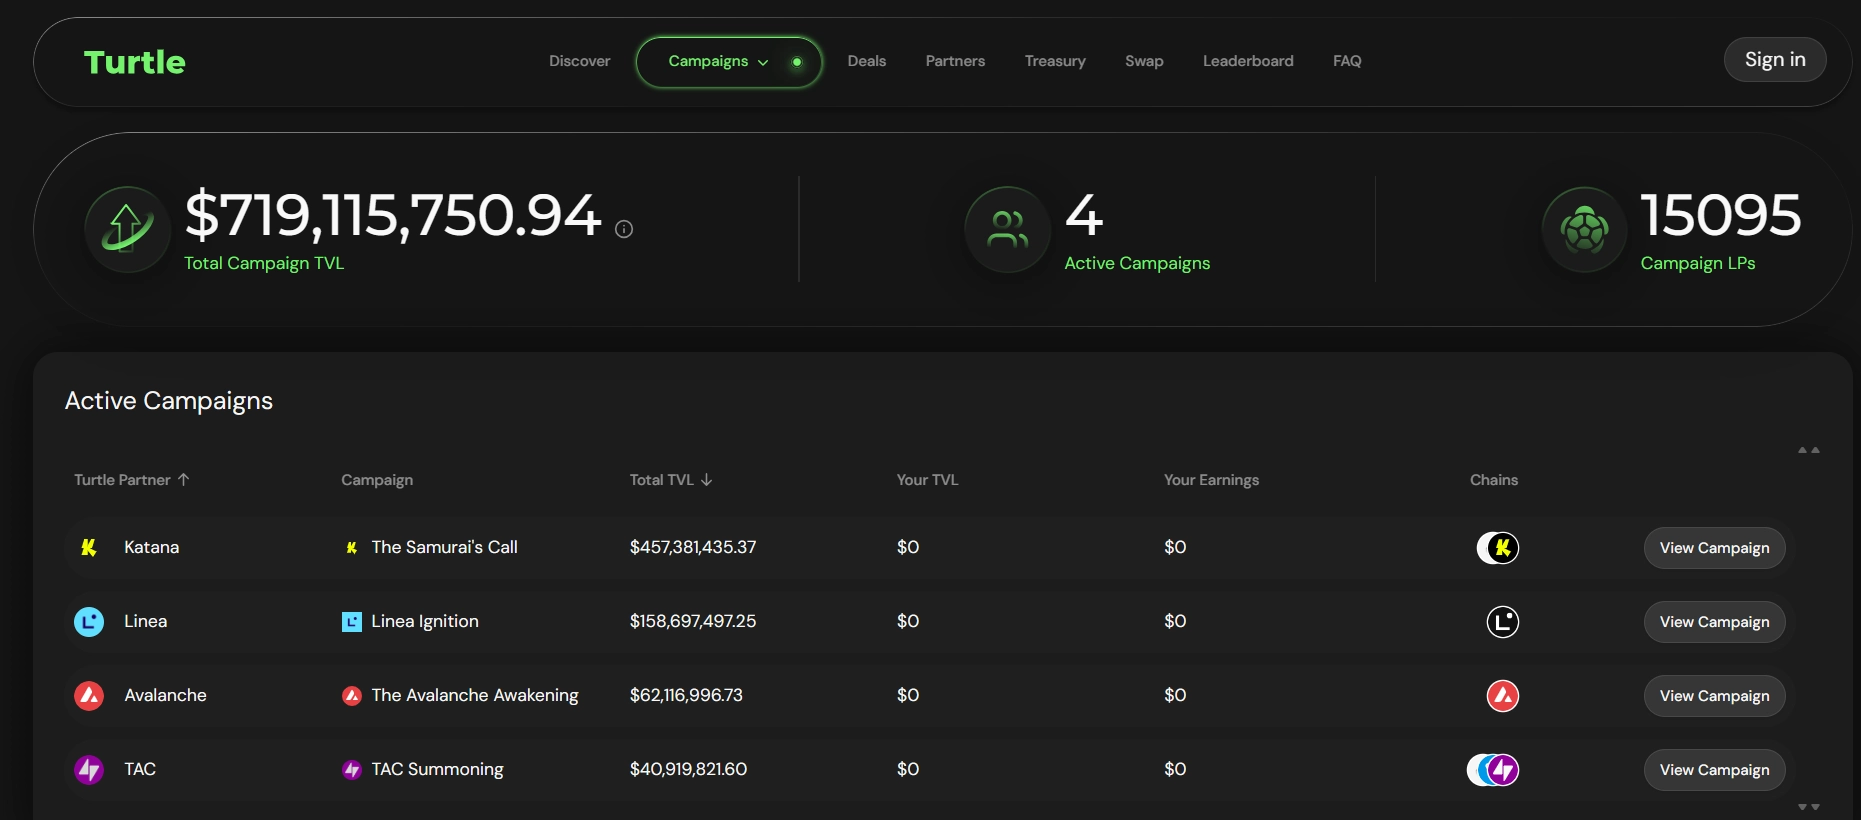Click the Katana partner icon

pyautogui.click(x=89, y=548)
